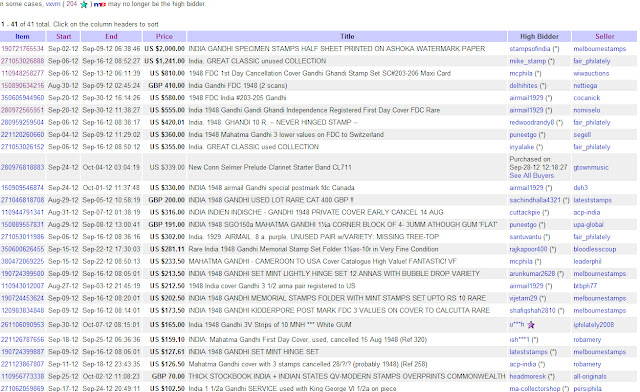Open item 190721765534
Image resolution: width=640 pixels, height=392 pixels.
tap(22, 49)
